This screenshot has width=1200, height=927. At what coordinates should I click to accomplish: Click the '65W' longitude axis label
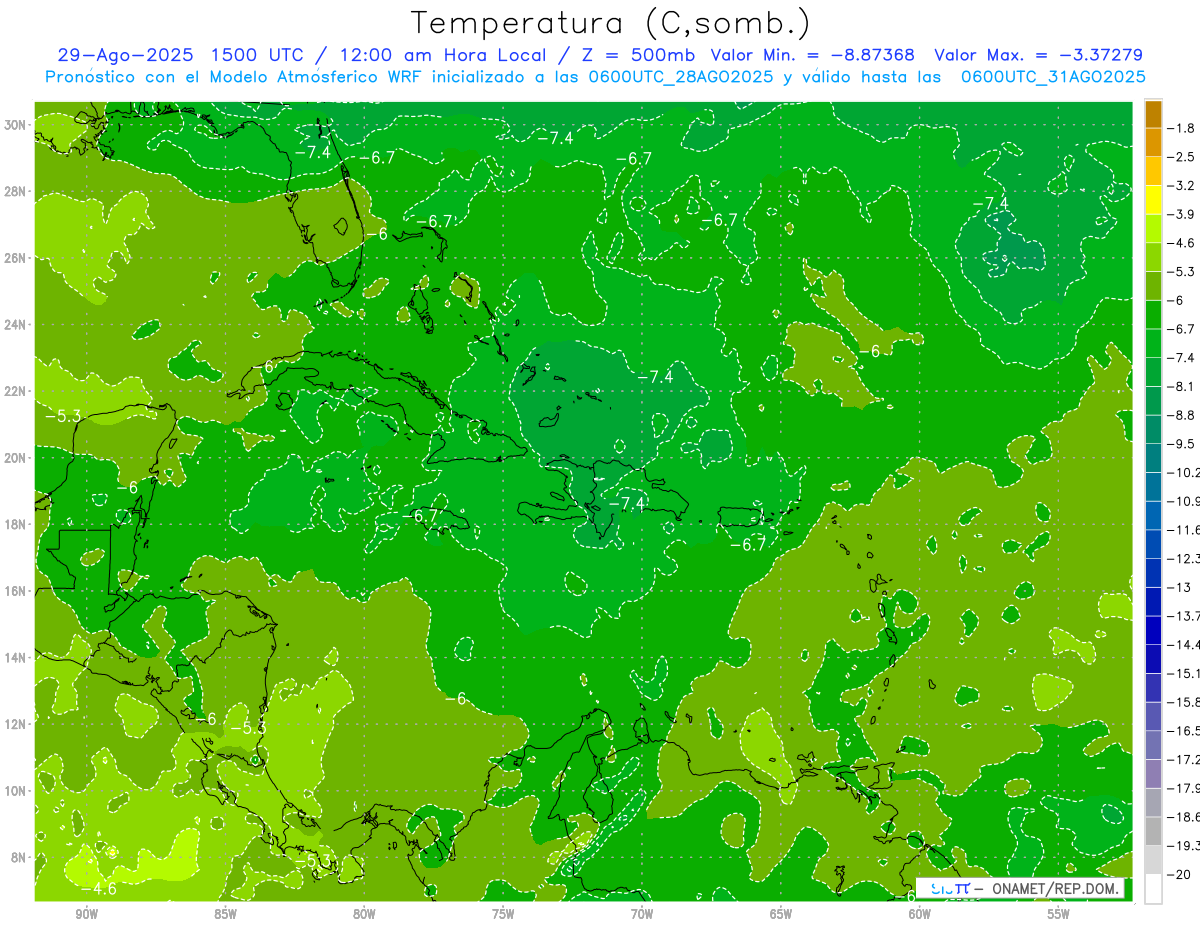tap(781, 913)
